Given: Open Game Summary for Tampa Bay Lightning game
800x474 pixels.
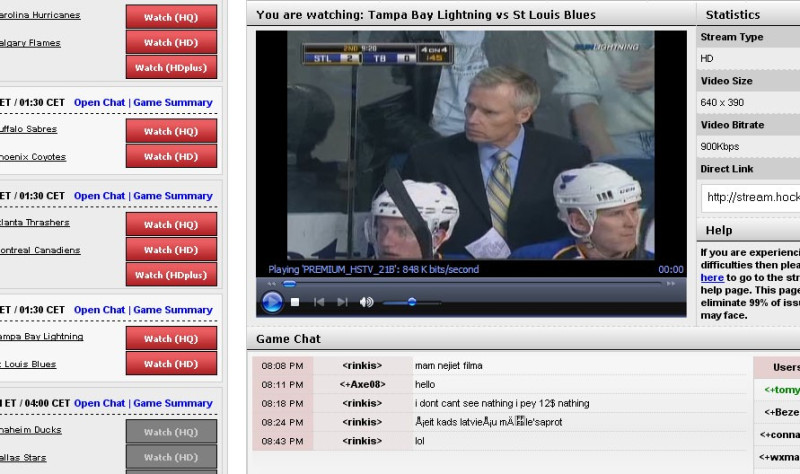Looking at the screenshot, I should (x=173, y=310).
